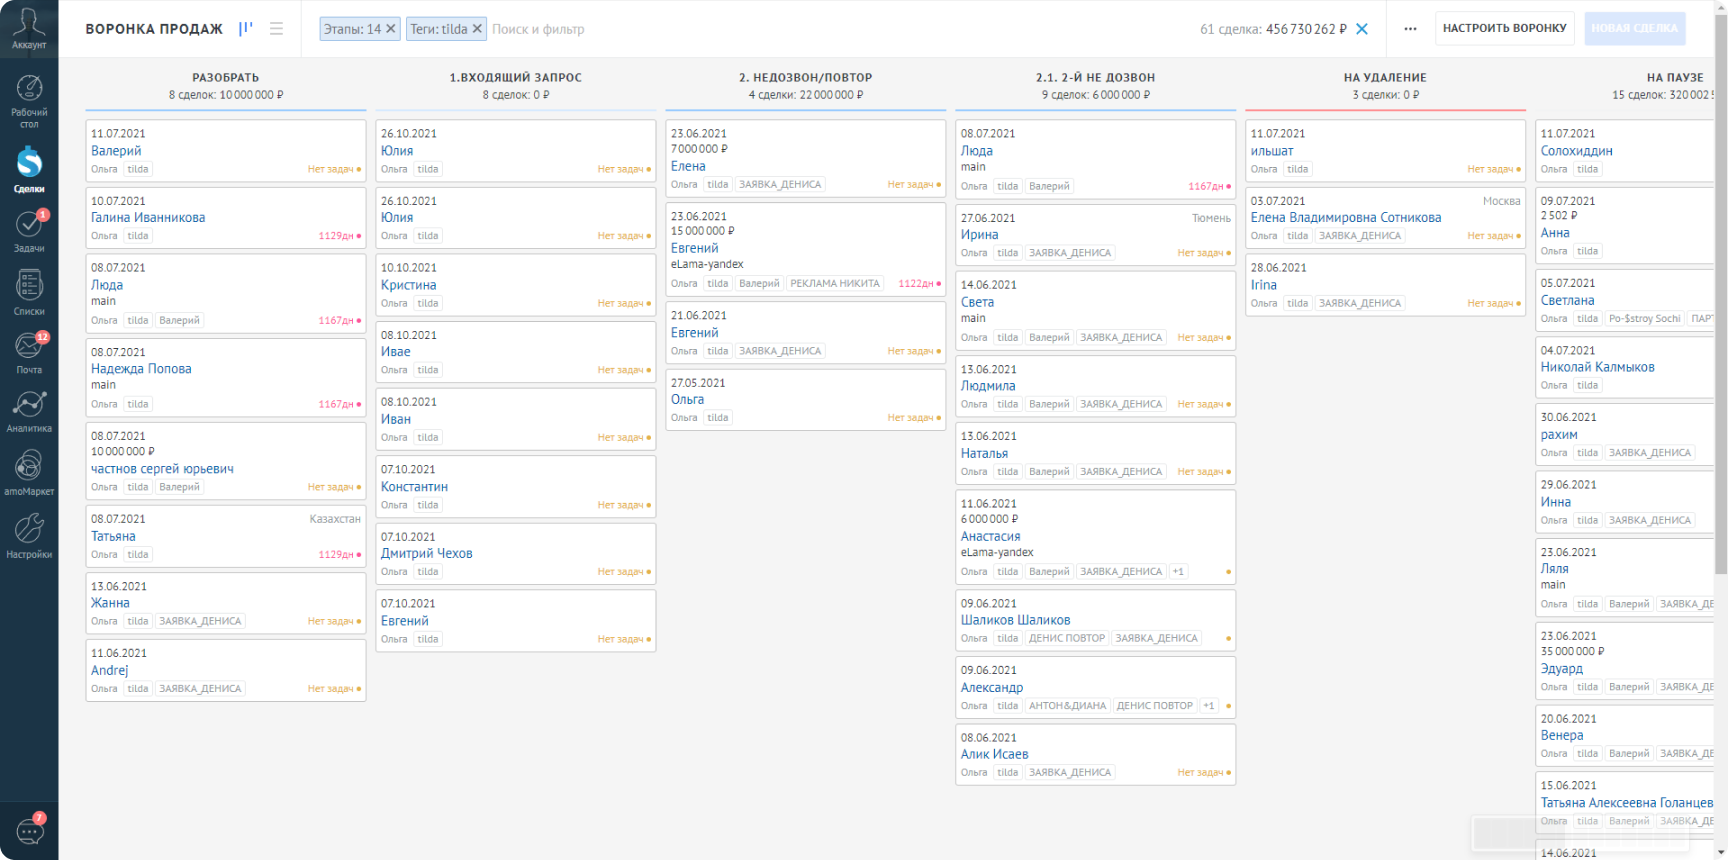Open the Аналитика section
Image resolution: width=1728 pixels, height=860 pixels.
click(29, 411)
